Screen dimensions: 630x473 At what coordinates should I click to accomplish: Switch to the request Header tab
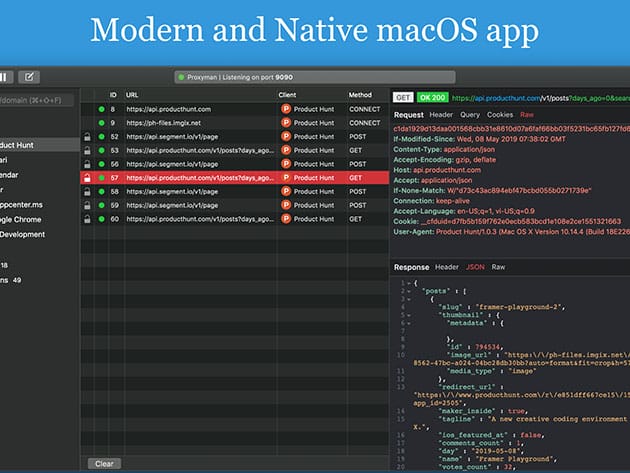pos(441,115)
